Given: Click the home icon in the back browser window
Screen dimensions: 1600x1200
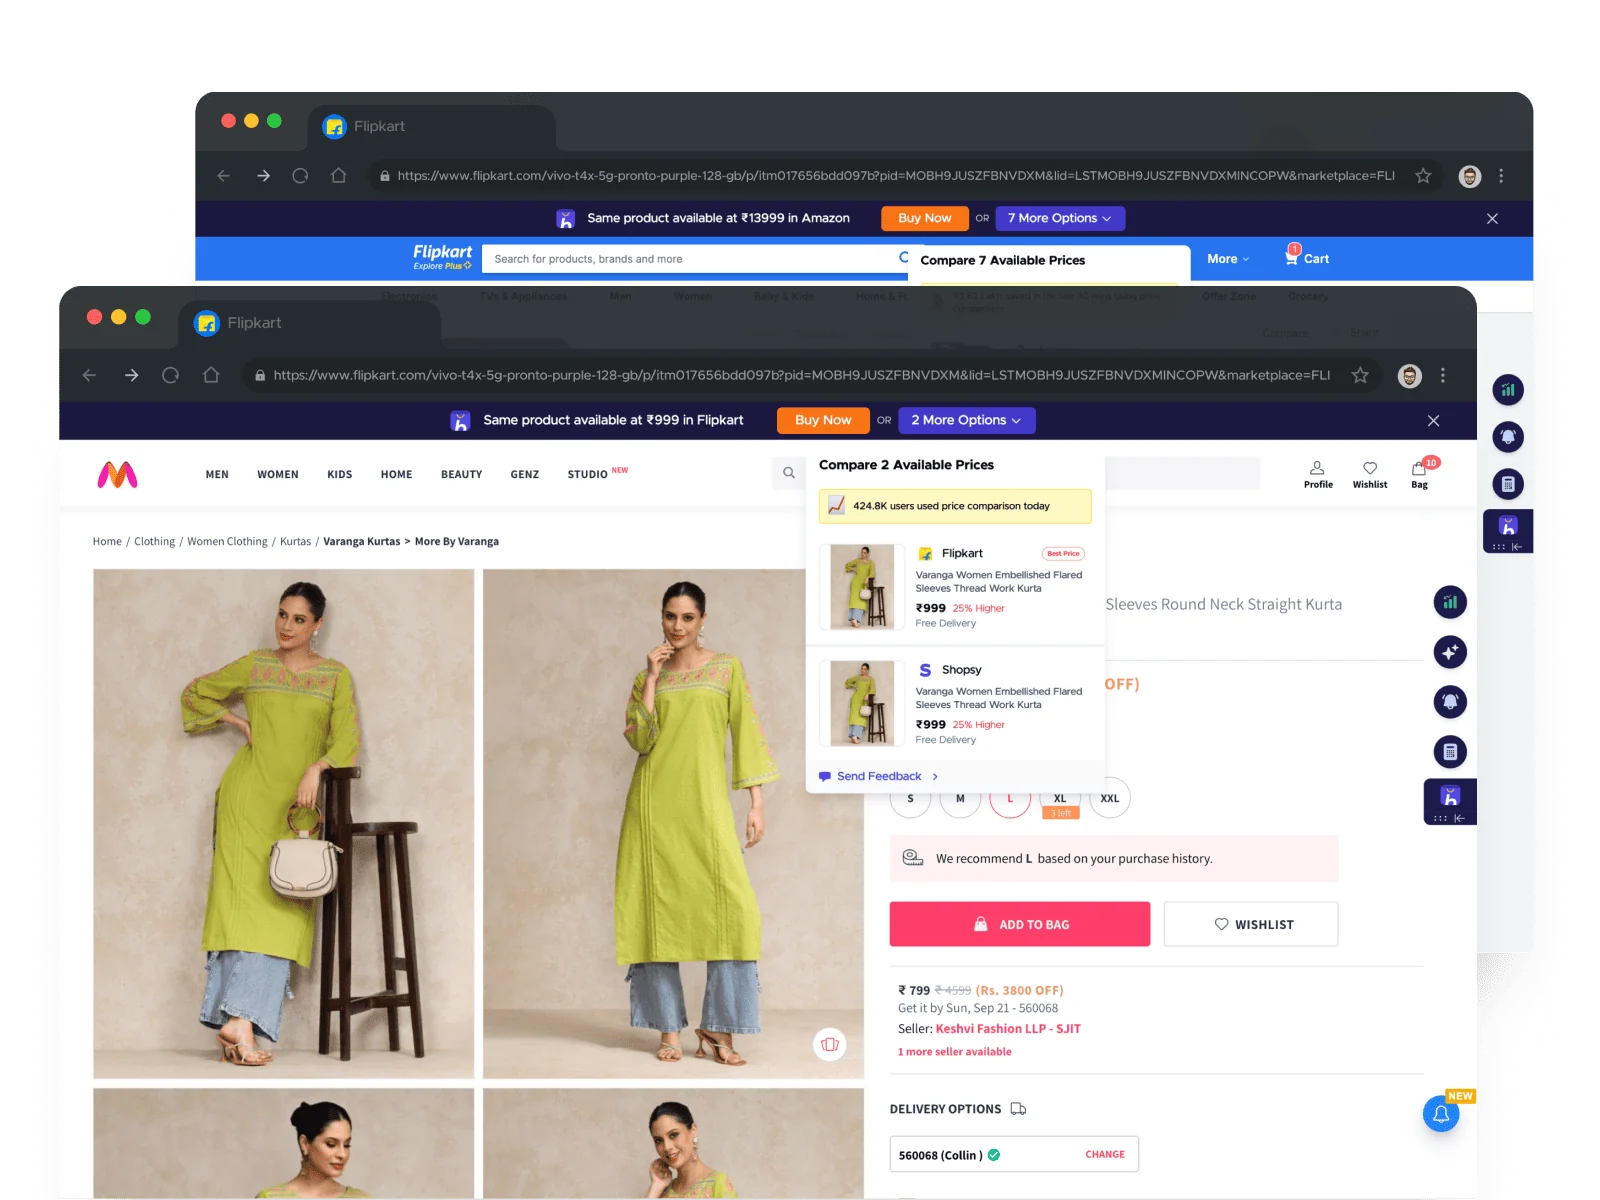Looking at the screenshot, I should 339,176.
